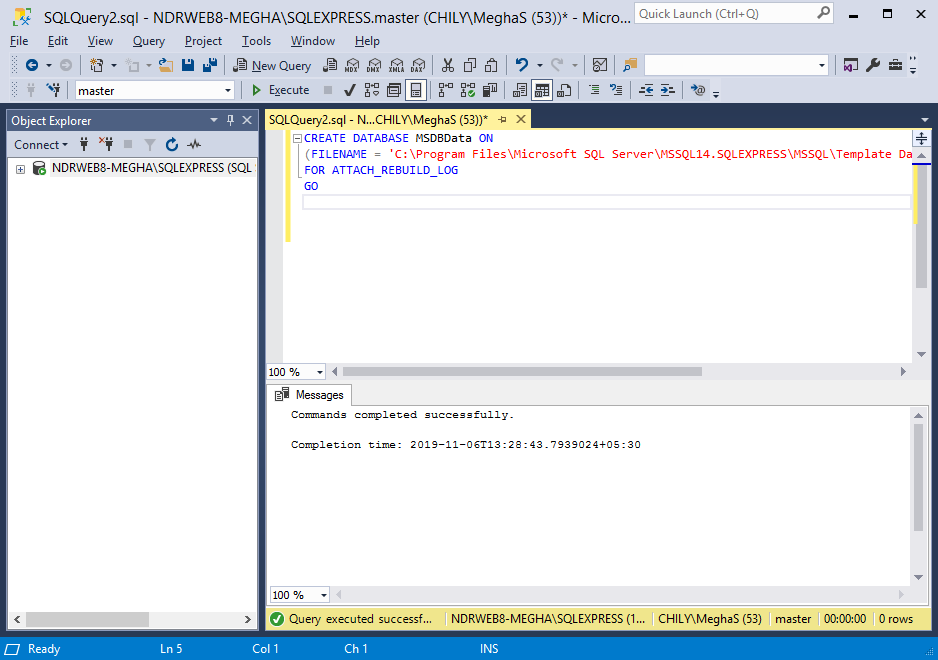Image resolution: width=938 pixels, height=660 pixels.
Task: Open the Connect dropdown in Object Explorer
Action: [x=40, y=145]
